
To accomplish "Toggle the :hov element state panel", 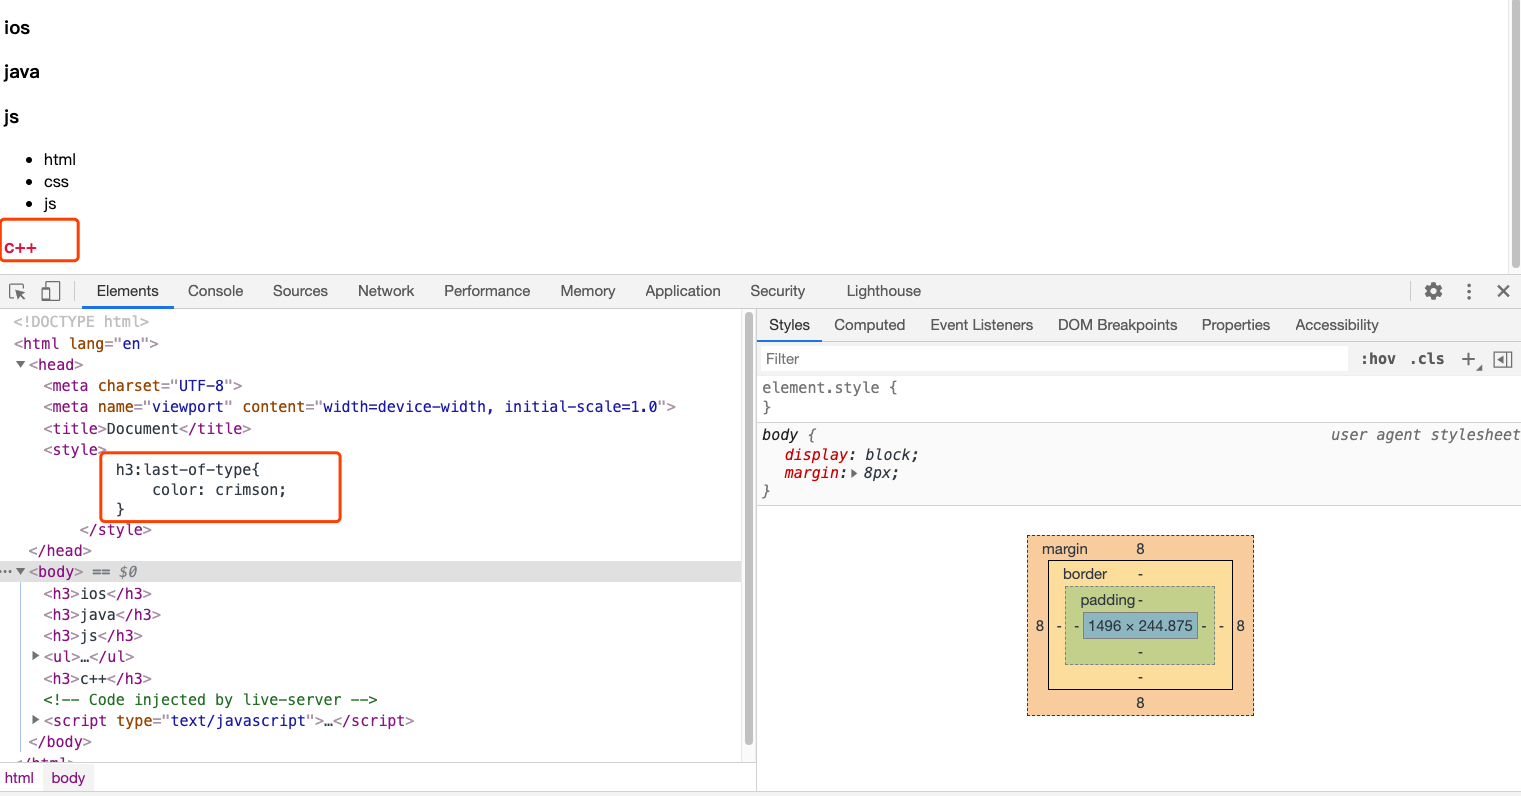I will [x=1378, y=359].
